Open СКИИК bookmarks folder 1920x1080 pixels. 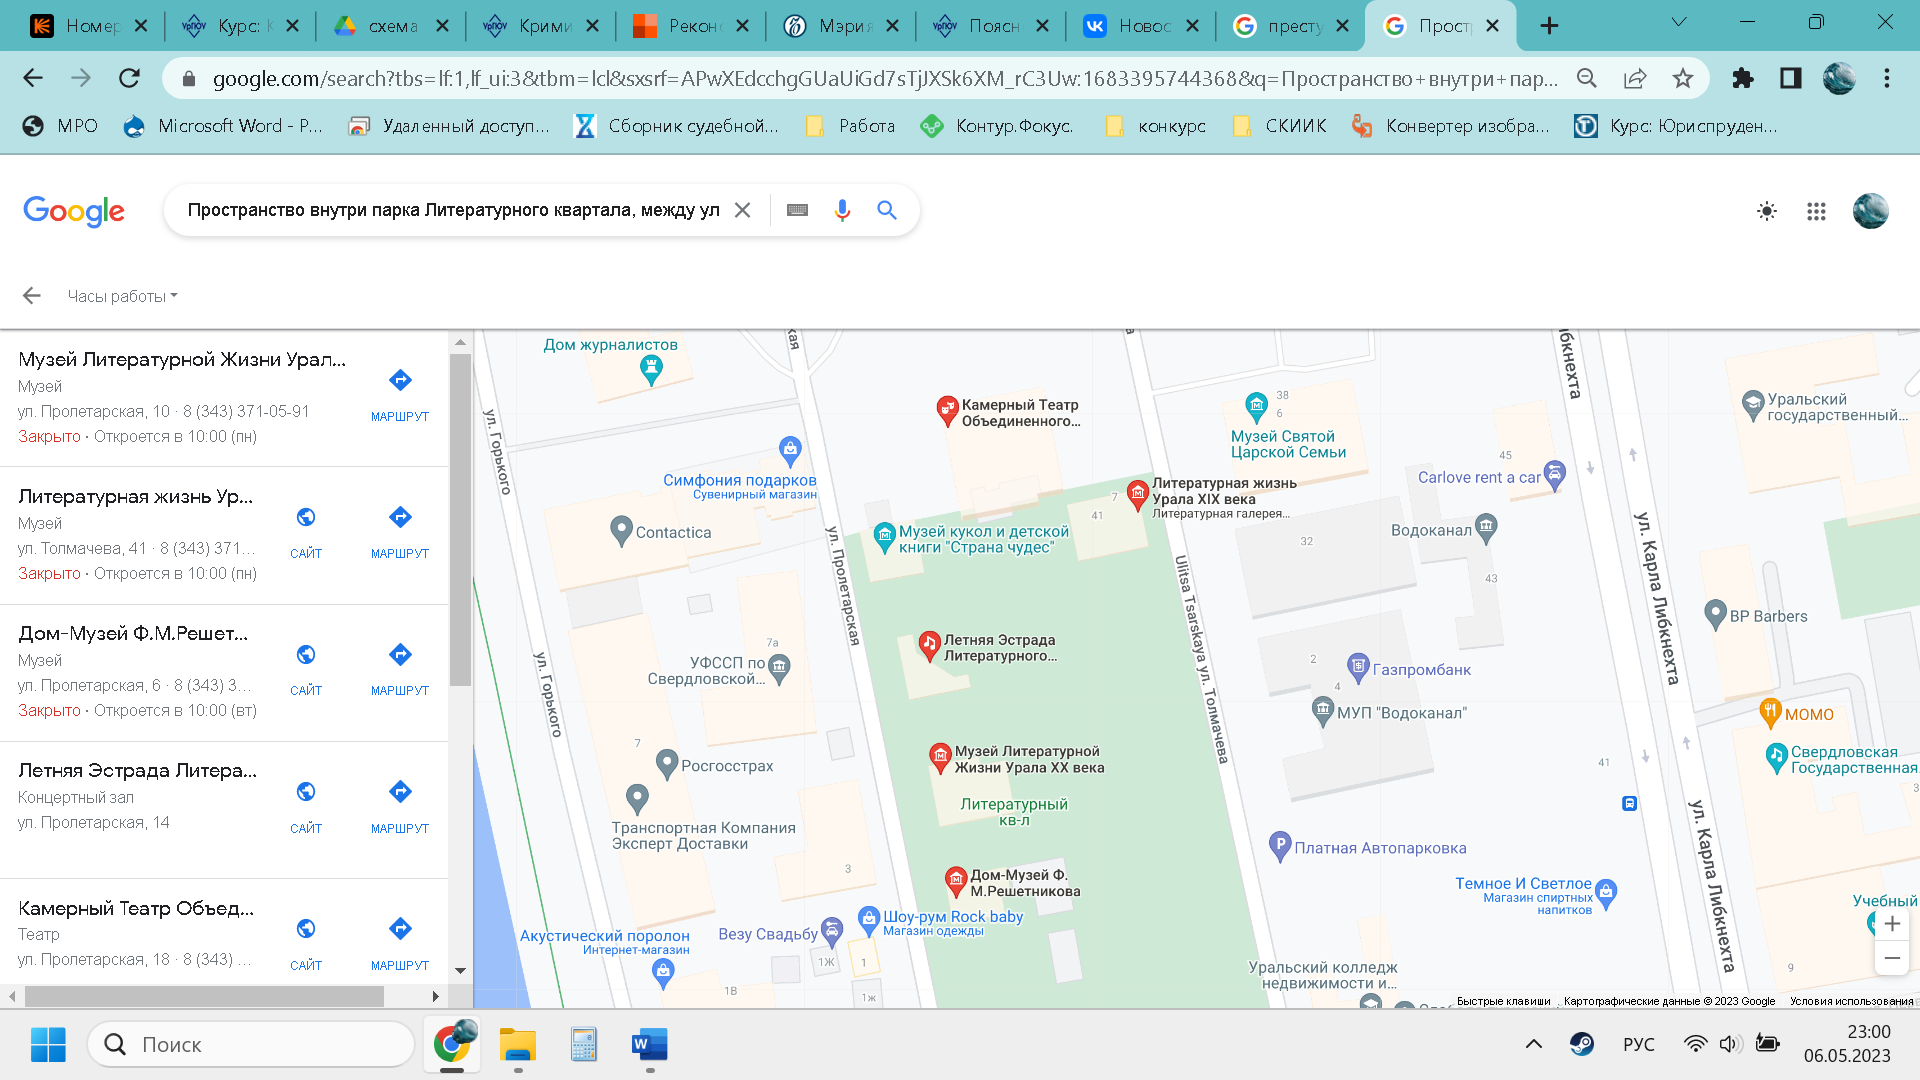[1280, 126]
